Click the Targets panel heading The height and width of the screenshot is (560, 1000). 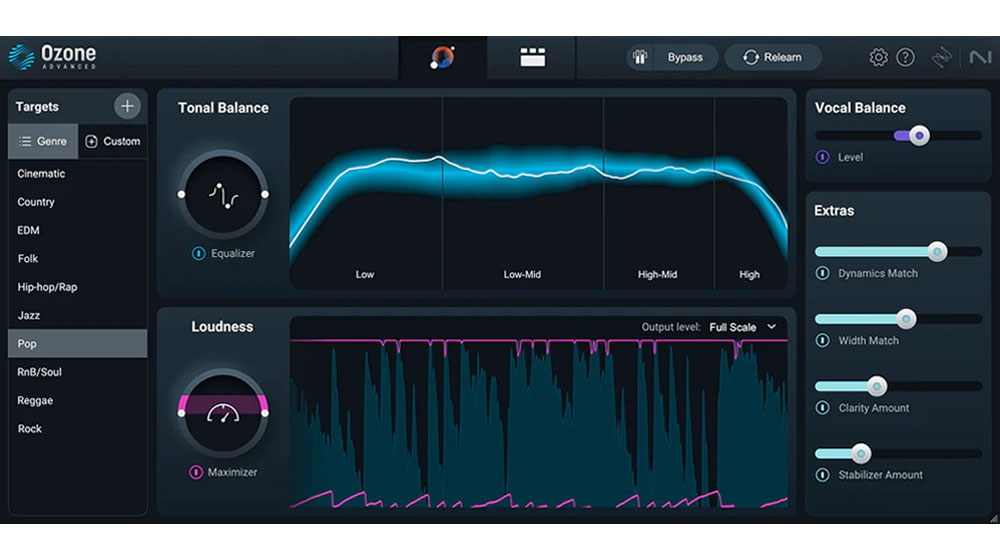click(x=37, y=107)
